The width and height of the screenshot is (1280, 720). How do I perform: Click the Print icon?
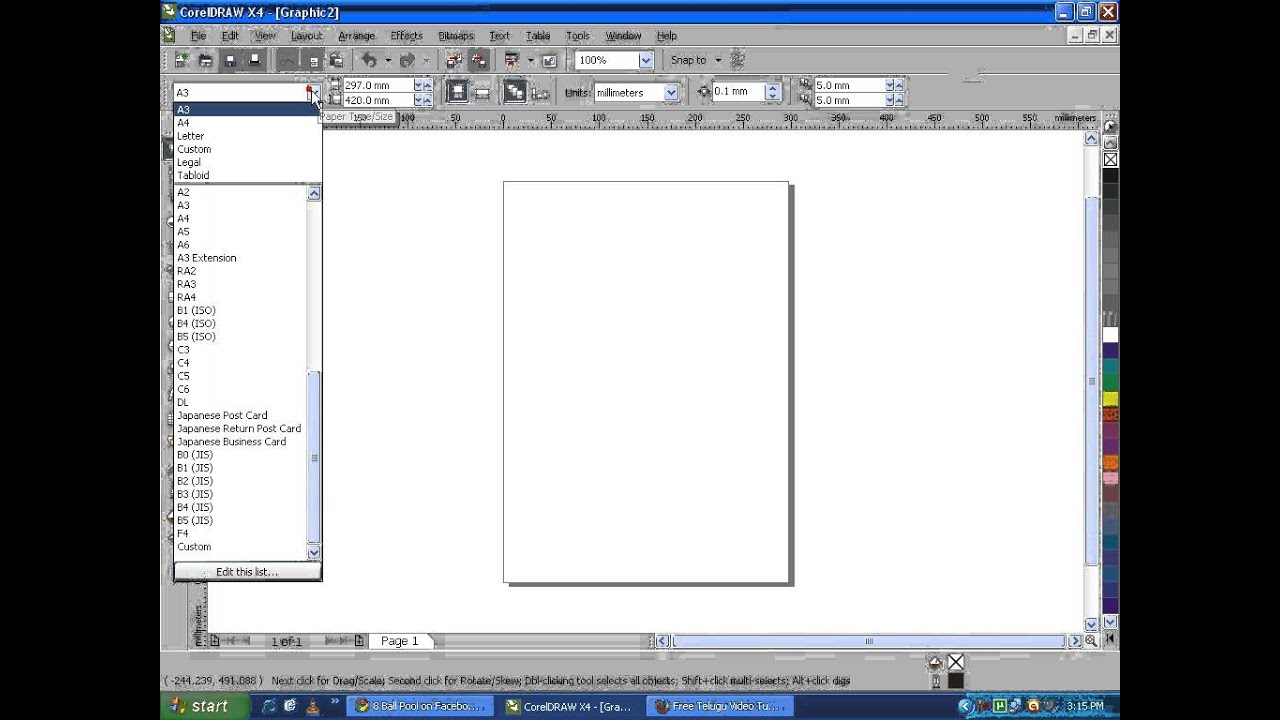[x=254, y=60]
